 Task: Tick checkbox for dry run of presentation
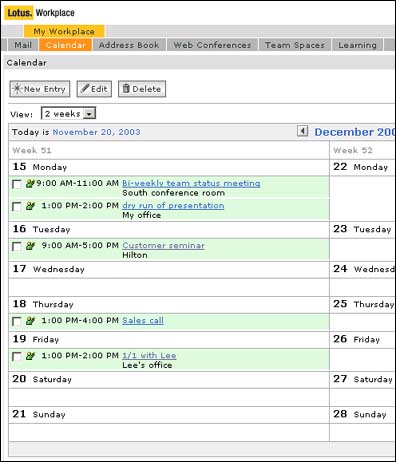pos(17,207)
